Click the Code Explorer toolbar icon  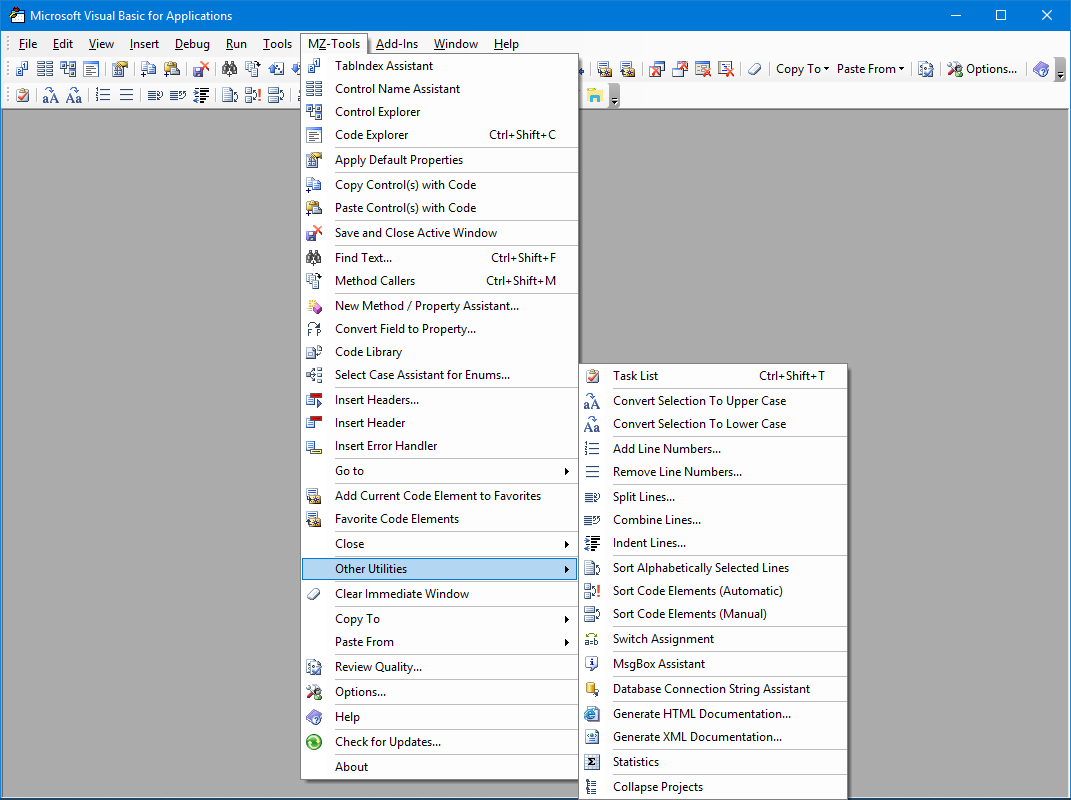tap(91, 69)
